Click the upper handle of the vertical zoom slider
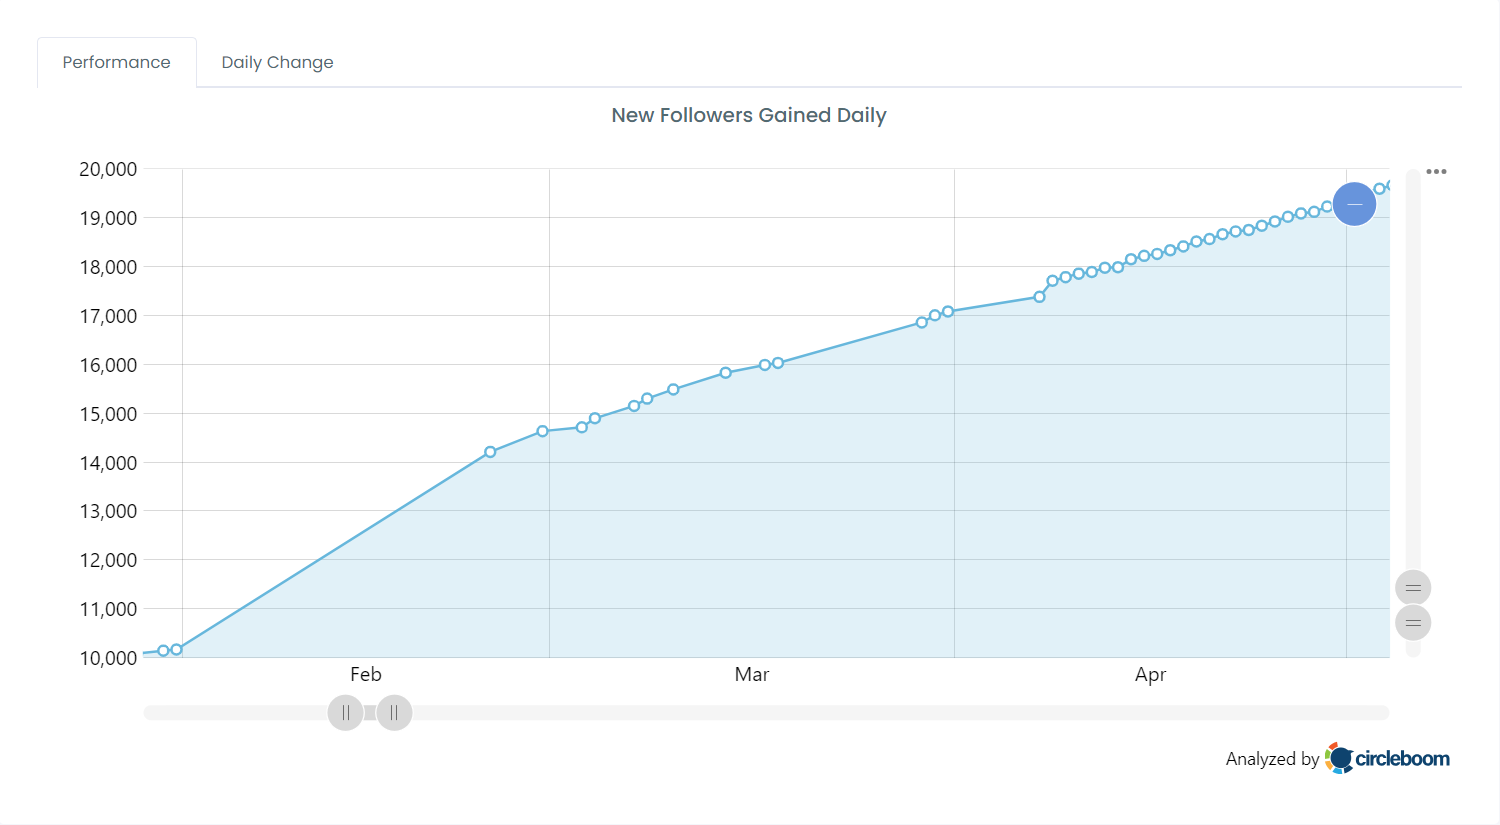 click(1412, 587)
